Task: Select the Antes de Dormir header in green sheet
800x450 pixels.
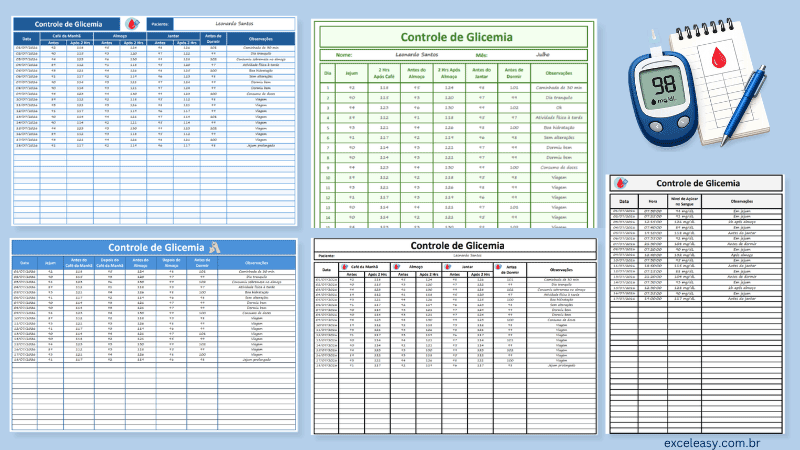Action: 513,73
